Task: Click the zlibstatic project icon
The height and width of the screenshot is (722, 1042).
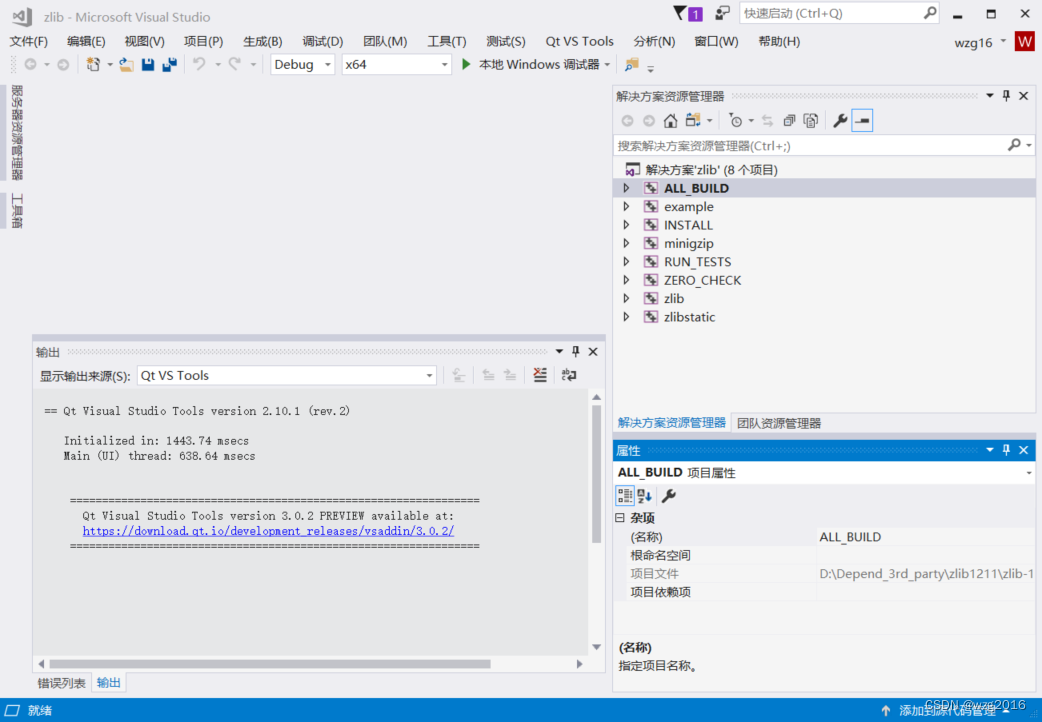Action: point(651,316)
